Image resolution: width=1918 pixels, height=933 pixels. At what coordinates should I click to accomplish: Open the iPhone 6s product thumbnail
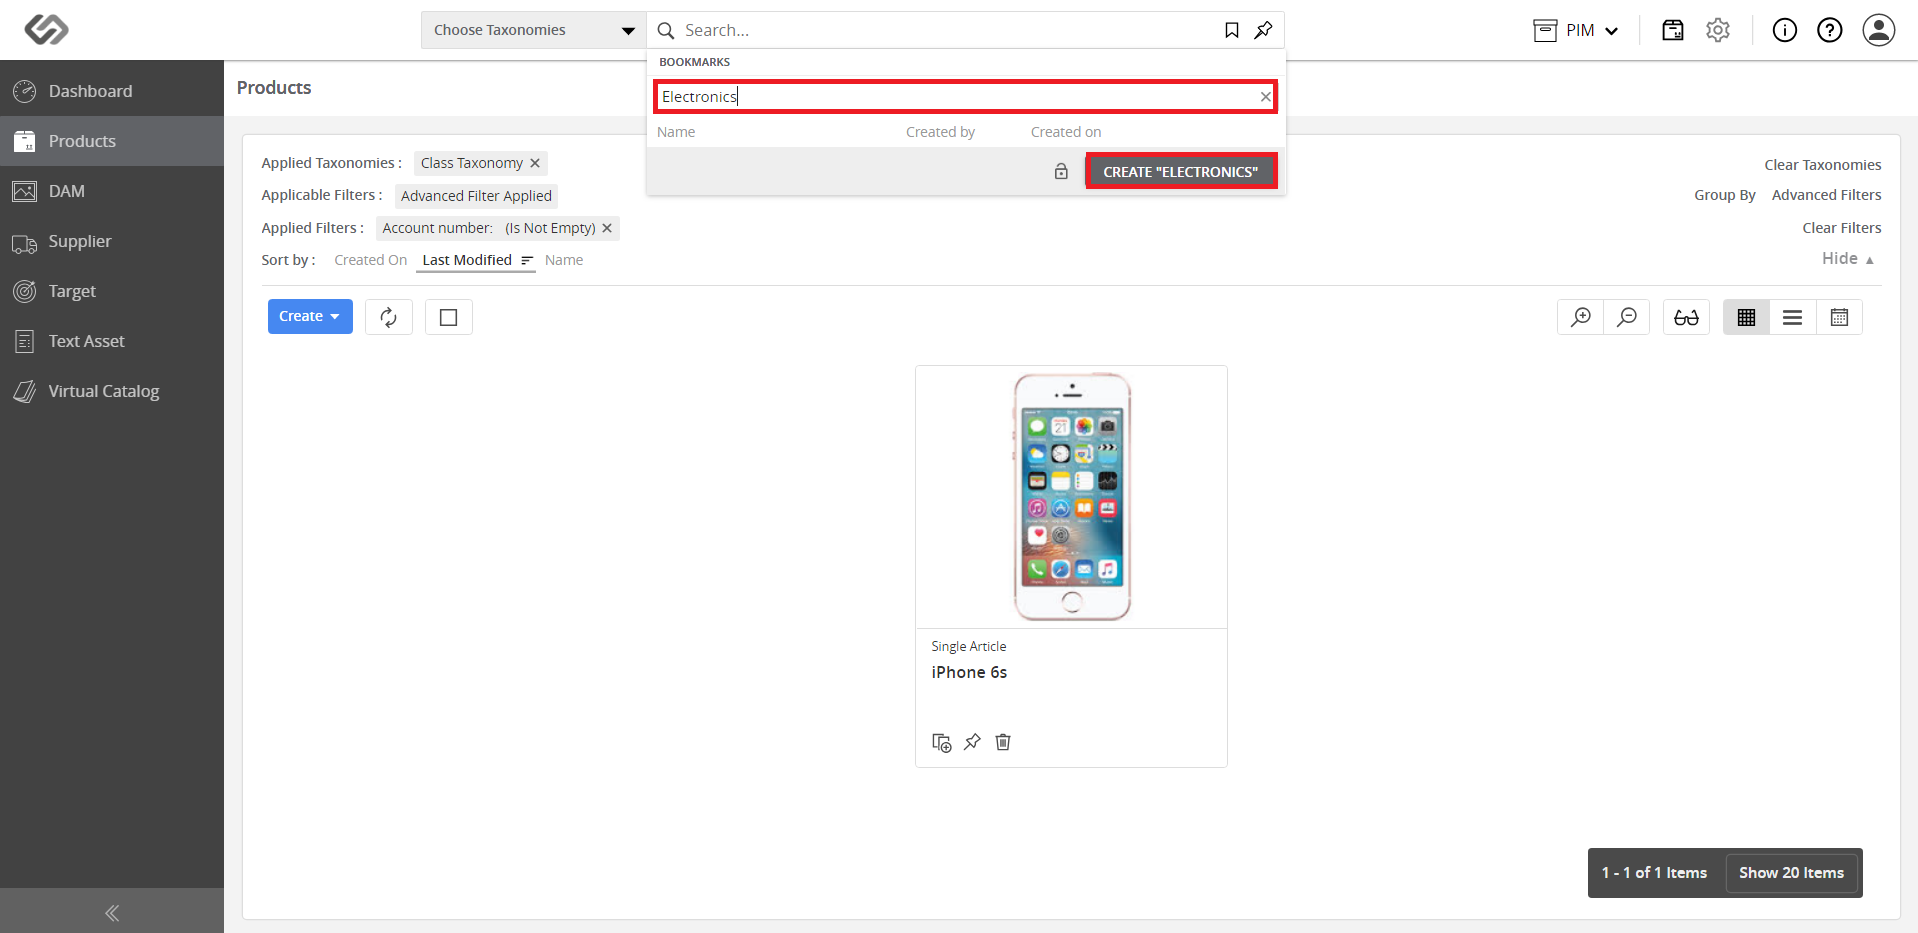tap(1072, 497)
